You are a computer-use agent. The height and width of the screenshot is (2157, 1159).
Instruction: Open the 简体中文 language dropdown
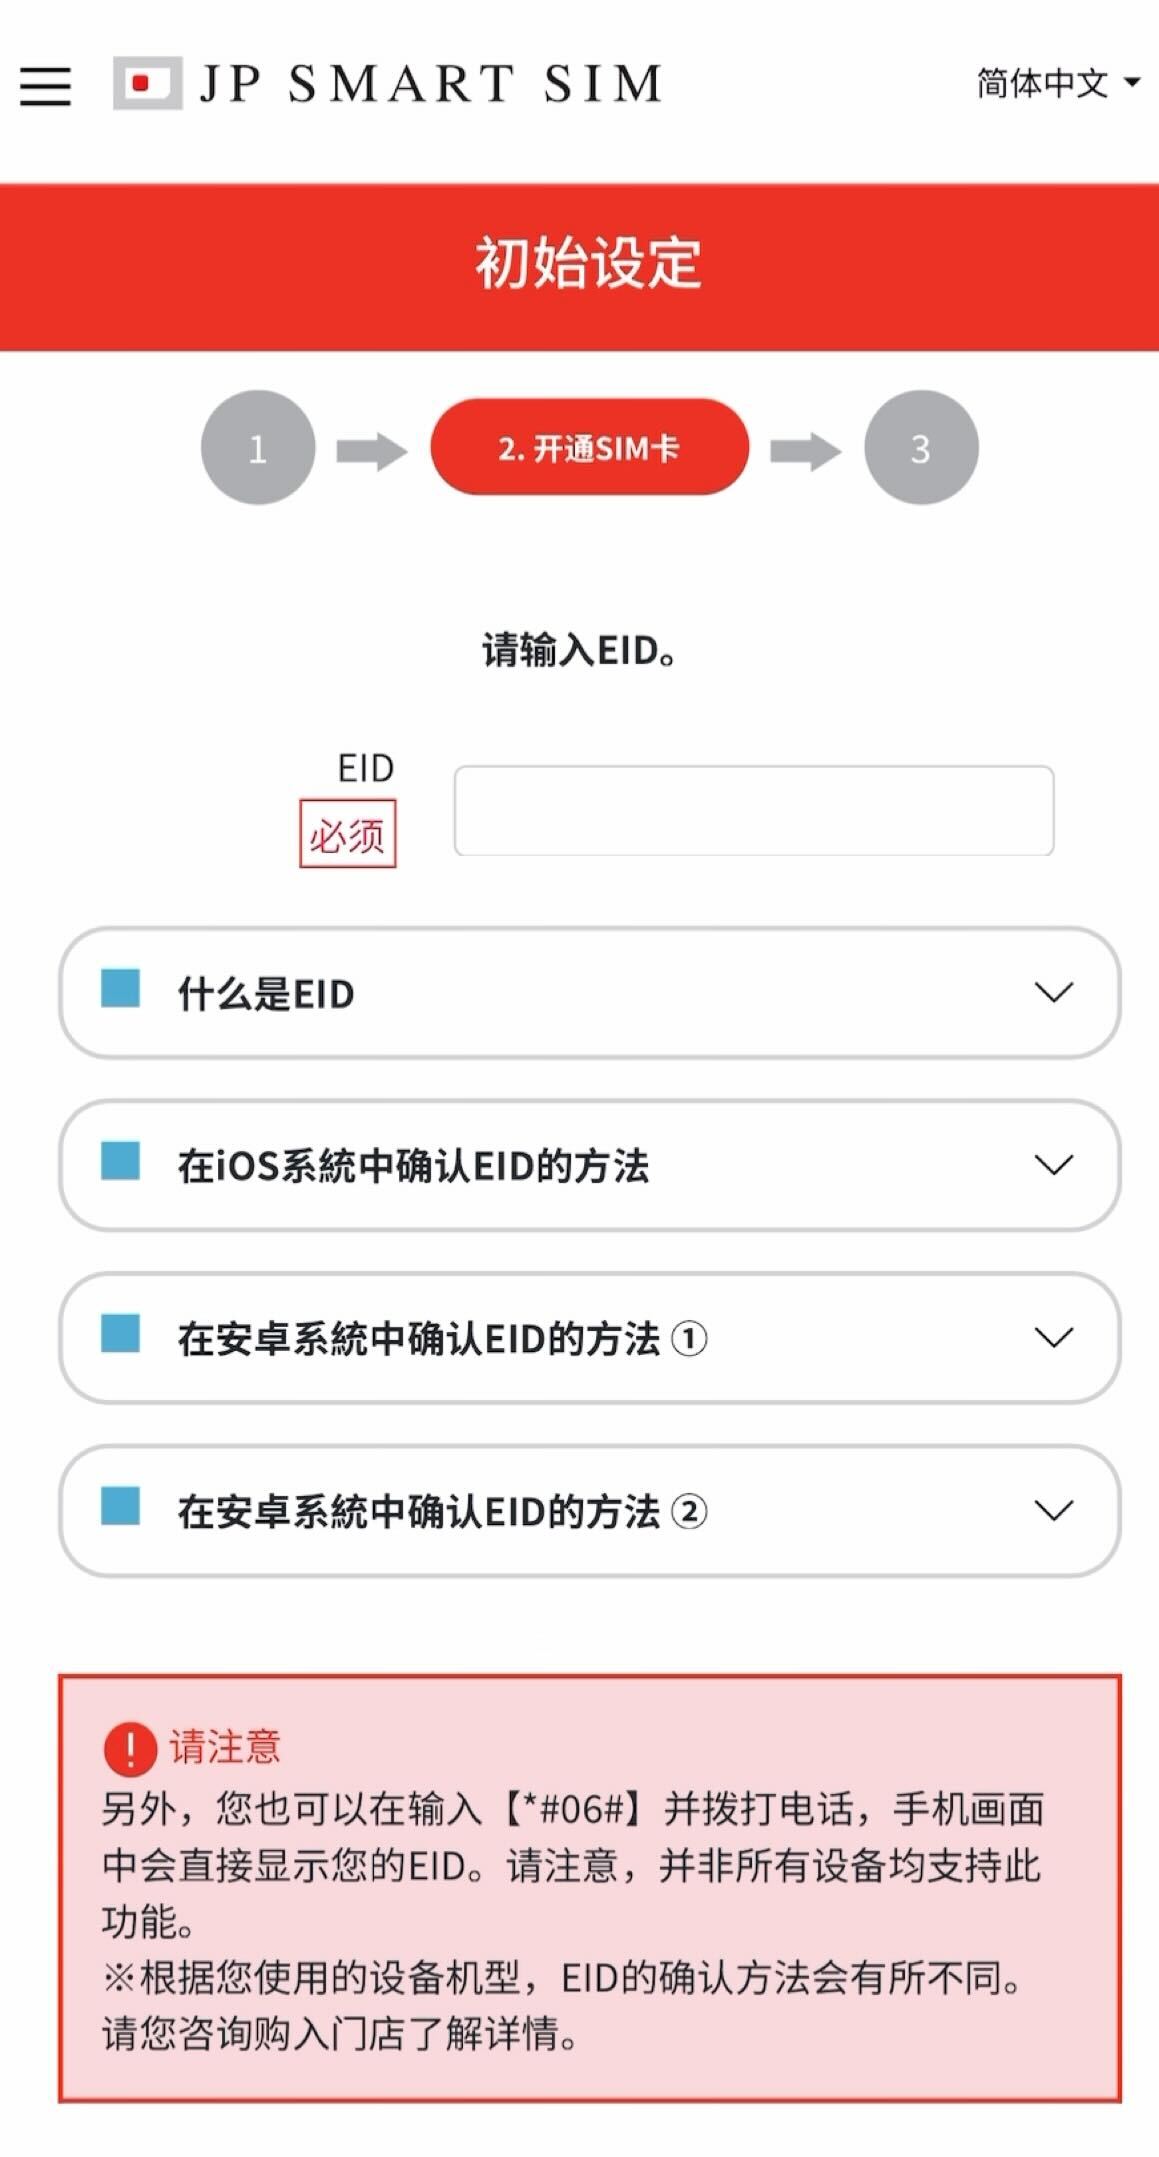[1058, 83]
